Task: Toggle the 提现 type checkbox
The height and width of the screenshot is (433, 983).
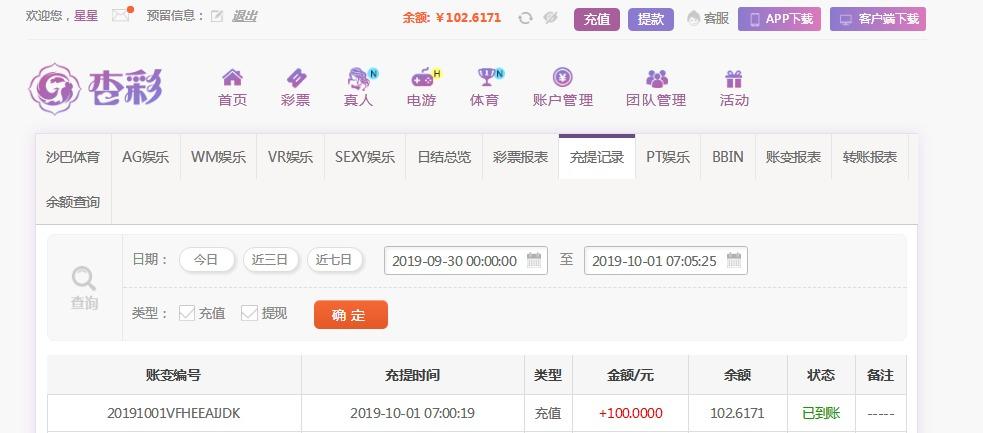Action: 250,313
